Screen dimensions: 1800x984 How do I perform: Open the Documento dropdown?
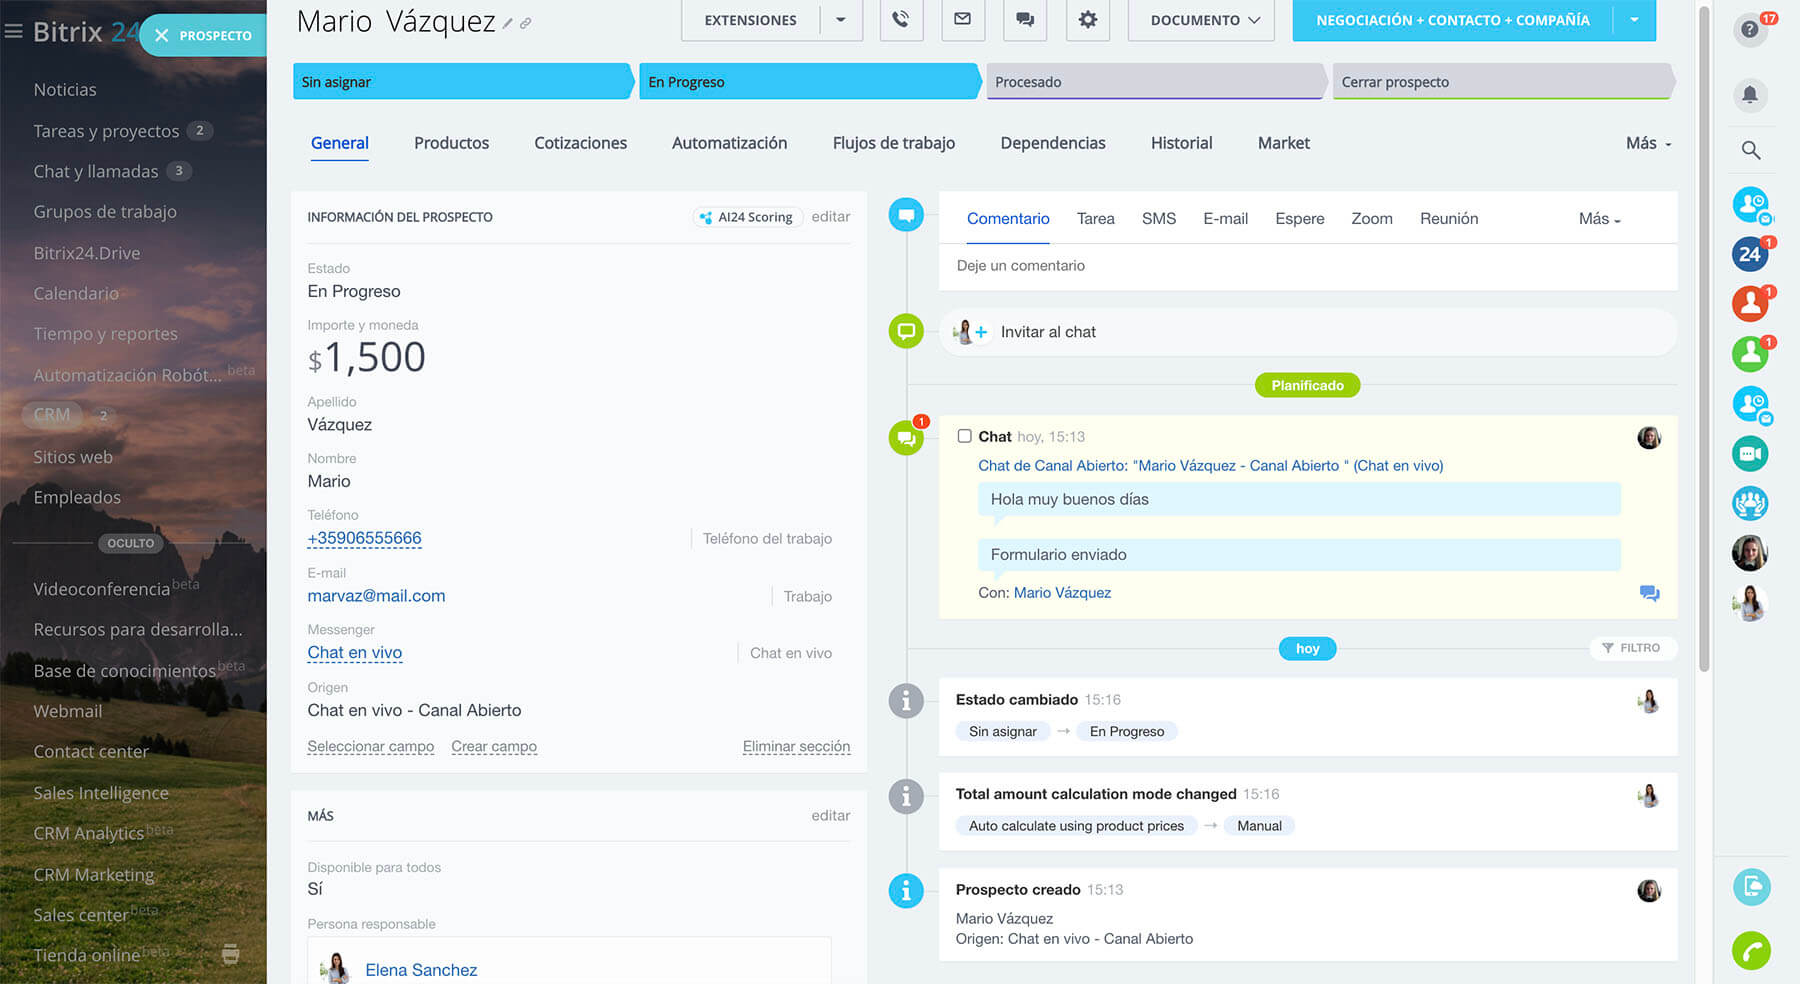click(x=1201, y=20)
